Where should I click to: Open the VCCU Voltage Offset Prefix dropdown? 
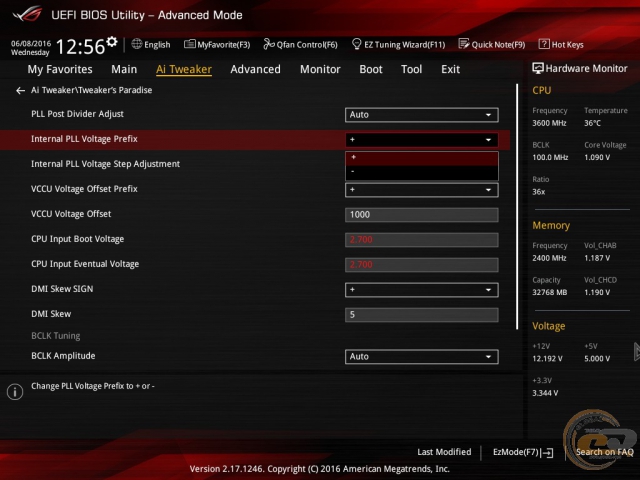click(x=422, y=190)
